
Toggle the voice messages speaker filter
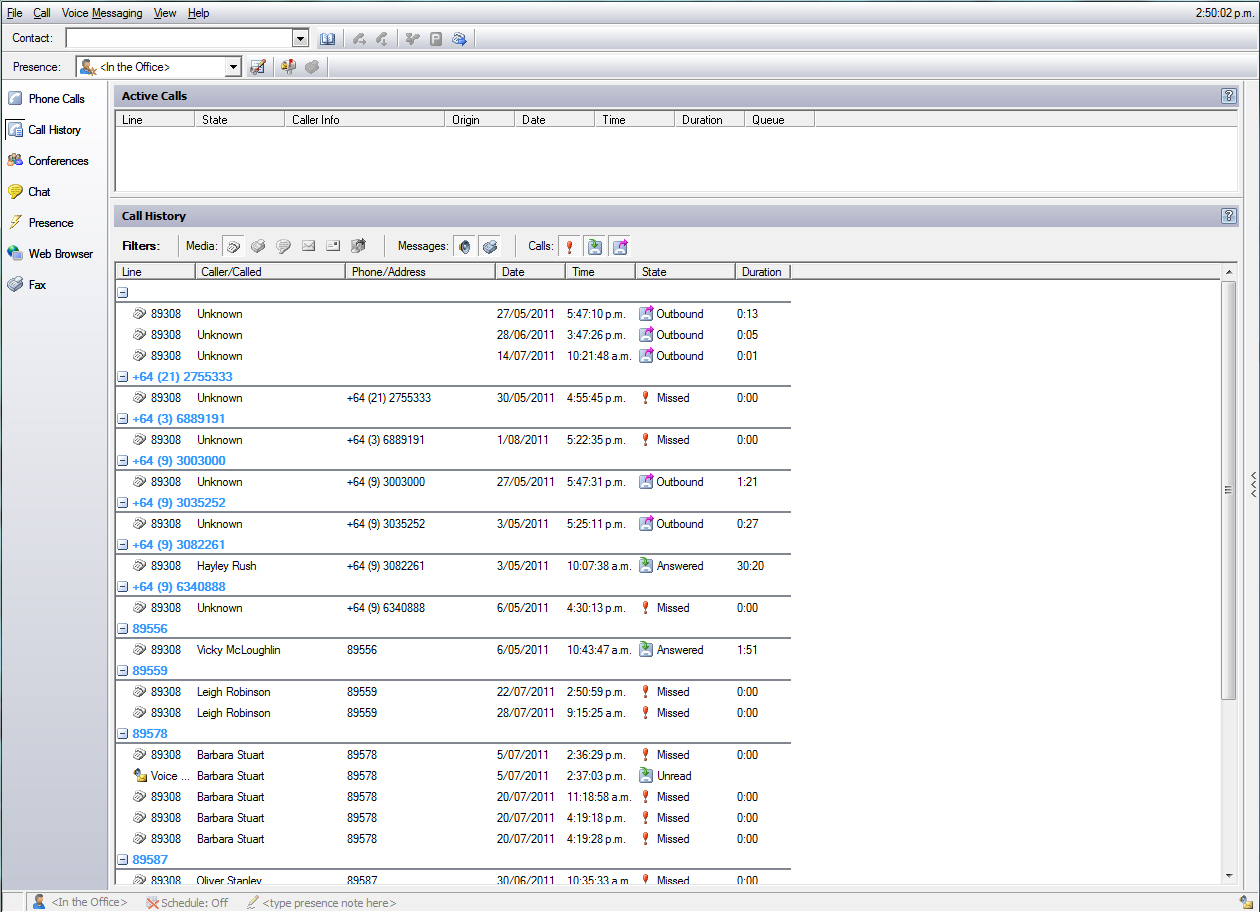(x=465, y=246)
